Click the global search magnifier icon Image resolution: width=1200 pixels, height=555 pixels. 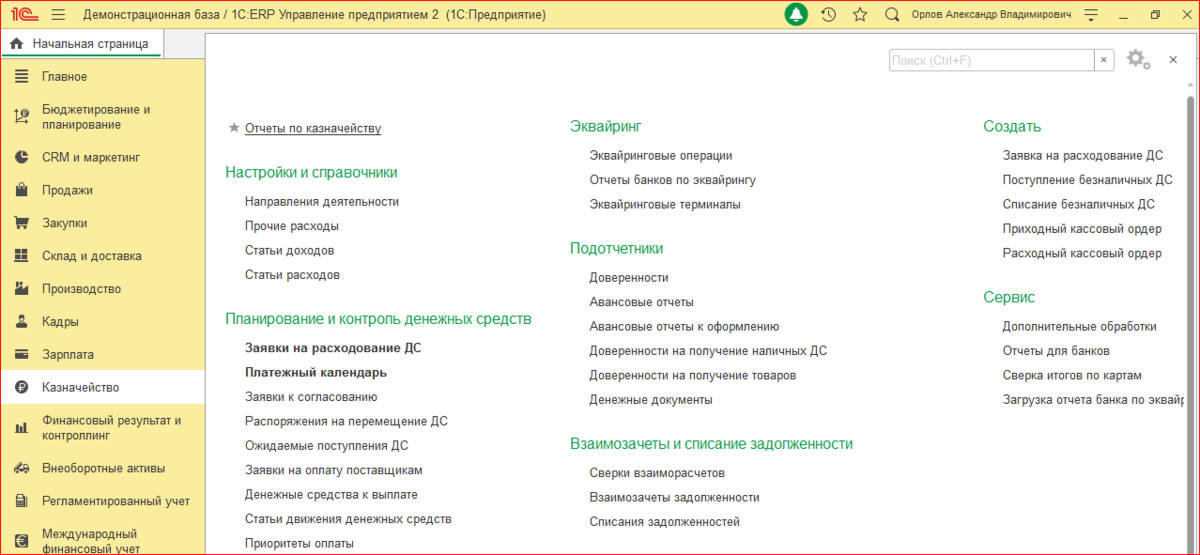pyautogui.click(x=892, y=15)
